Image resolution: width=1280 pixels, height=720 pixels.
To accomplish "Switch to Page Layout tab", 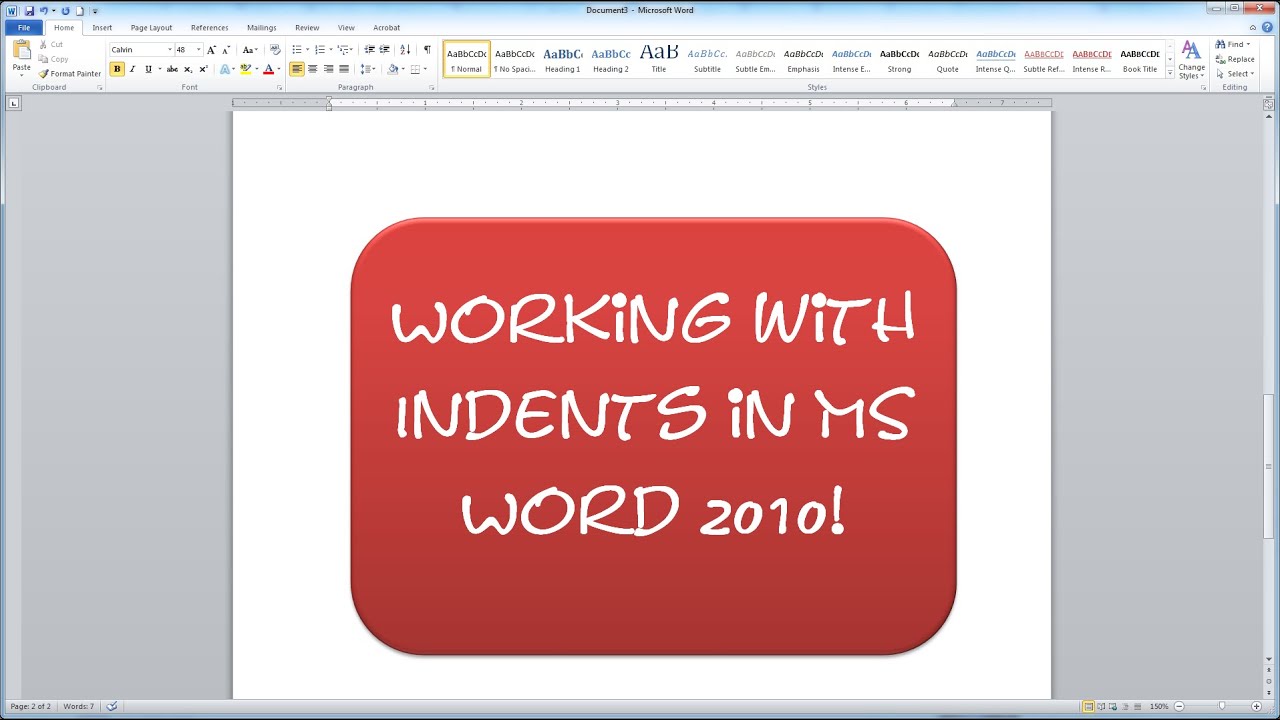I will (x=151, y=28).
